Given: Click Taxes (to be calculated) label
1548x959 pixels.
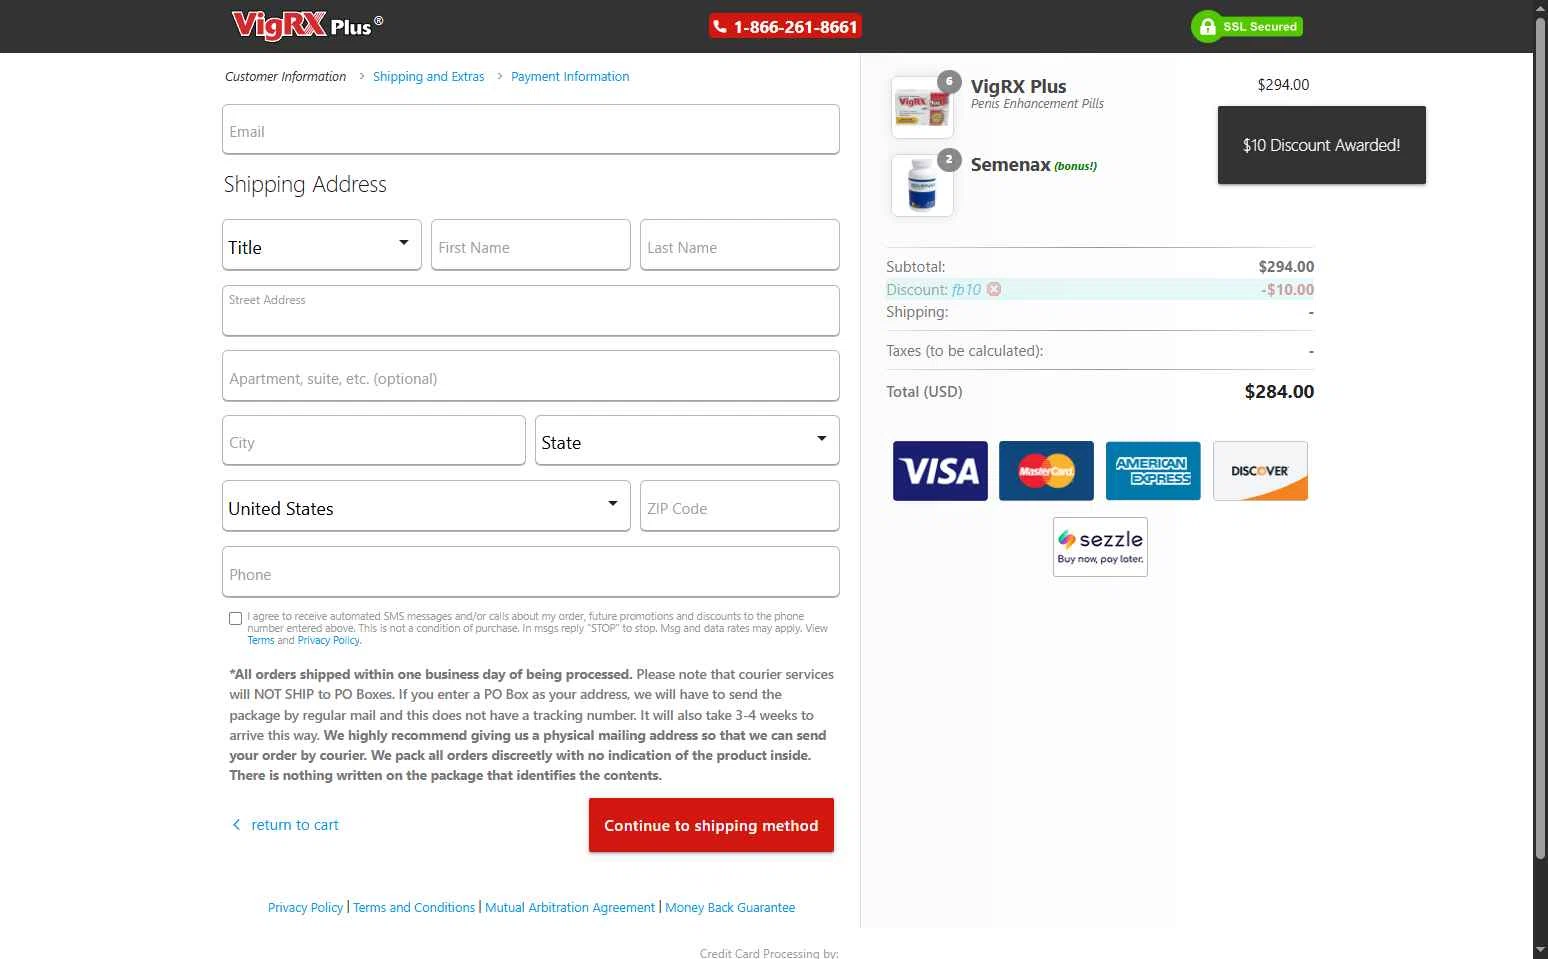Looking at the screenshot, I should [x=964, y=351].
